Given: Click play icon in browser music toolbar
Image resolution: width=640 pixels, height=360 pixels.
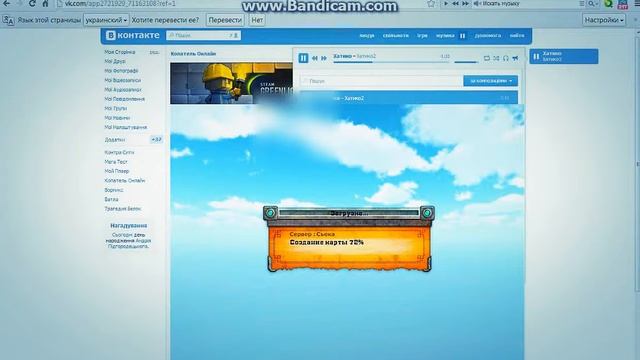Looking at the screenshot, I should [446, 4].
